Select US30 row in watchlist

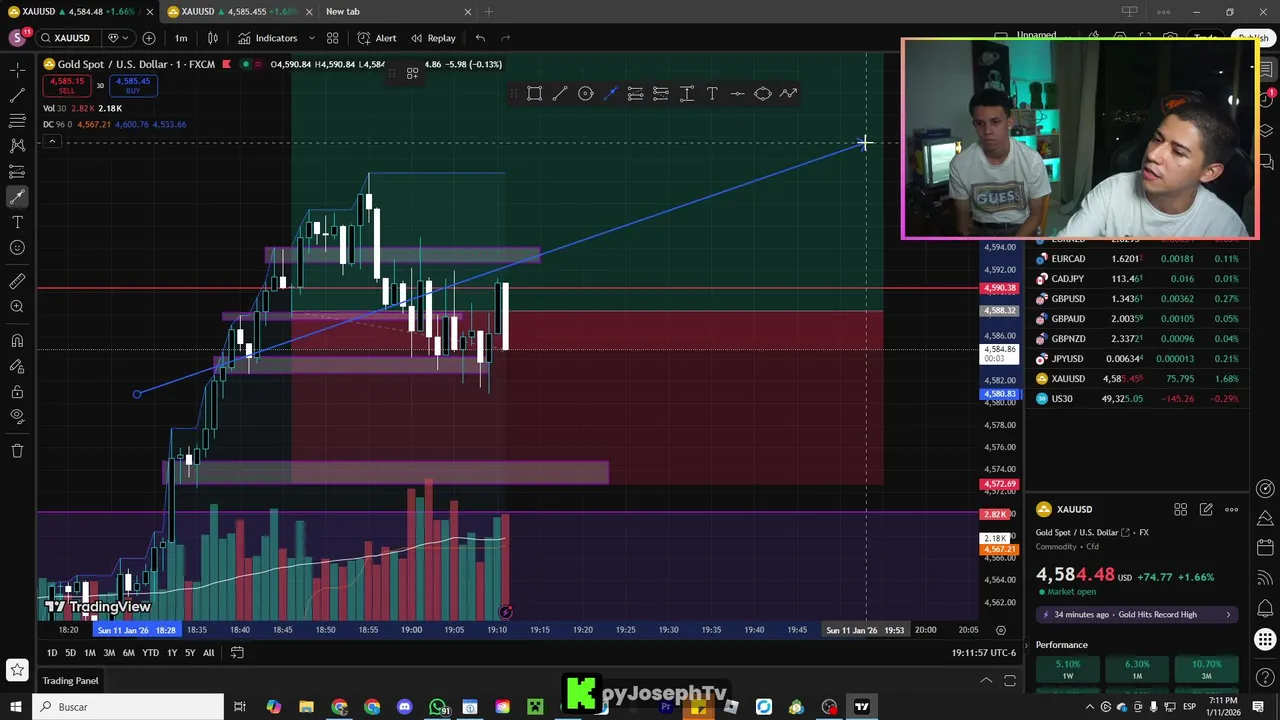[x=1138, y=399]
